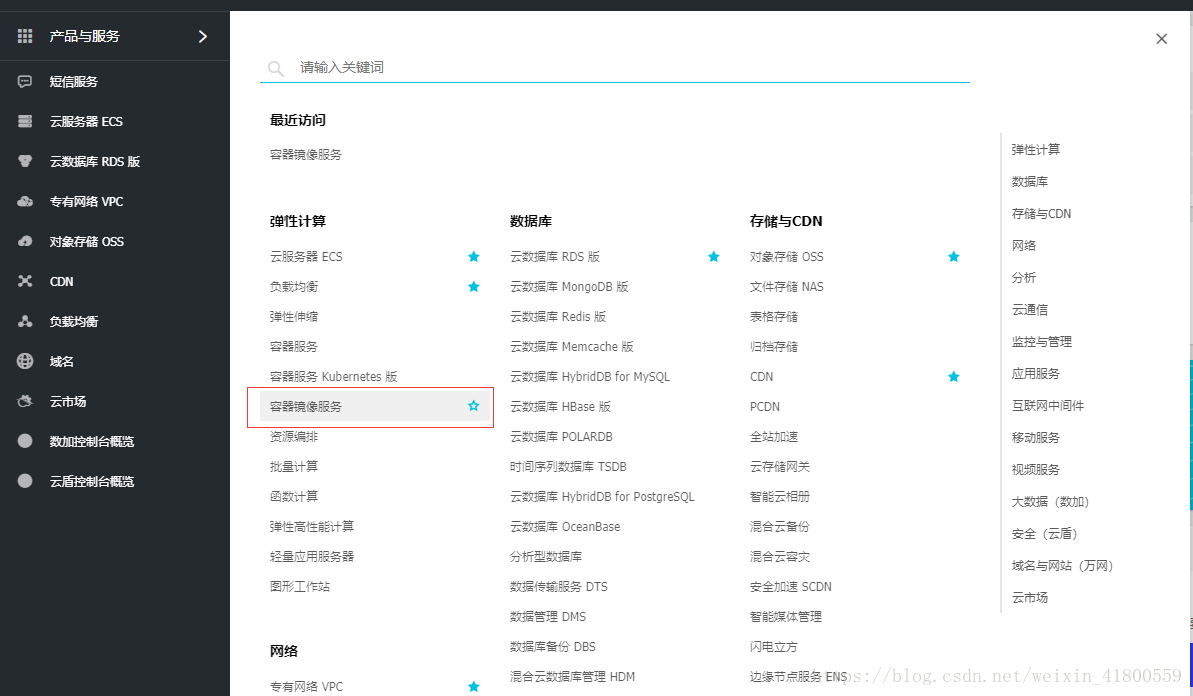Open 云数据库 HBase 版
This screenshot has width=1193, height=696.
pyautogui.click(x=560, y=406)
